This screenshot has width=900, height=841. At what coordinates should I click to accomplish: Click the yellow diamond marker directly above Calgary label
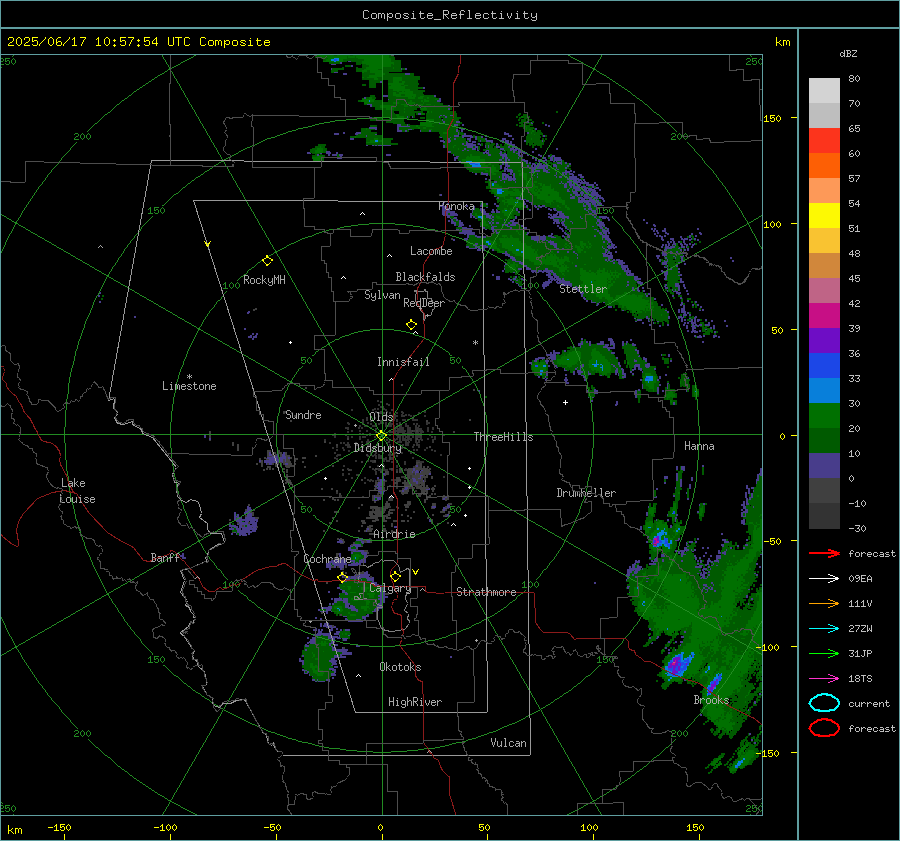[395, 576]
